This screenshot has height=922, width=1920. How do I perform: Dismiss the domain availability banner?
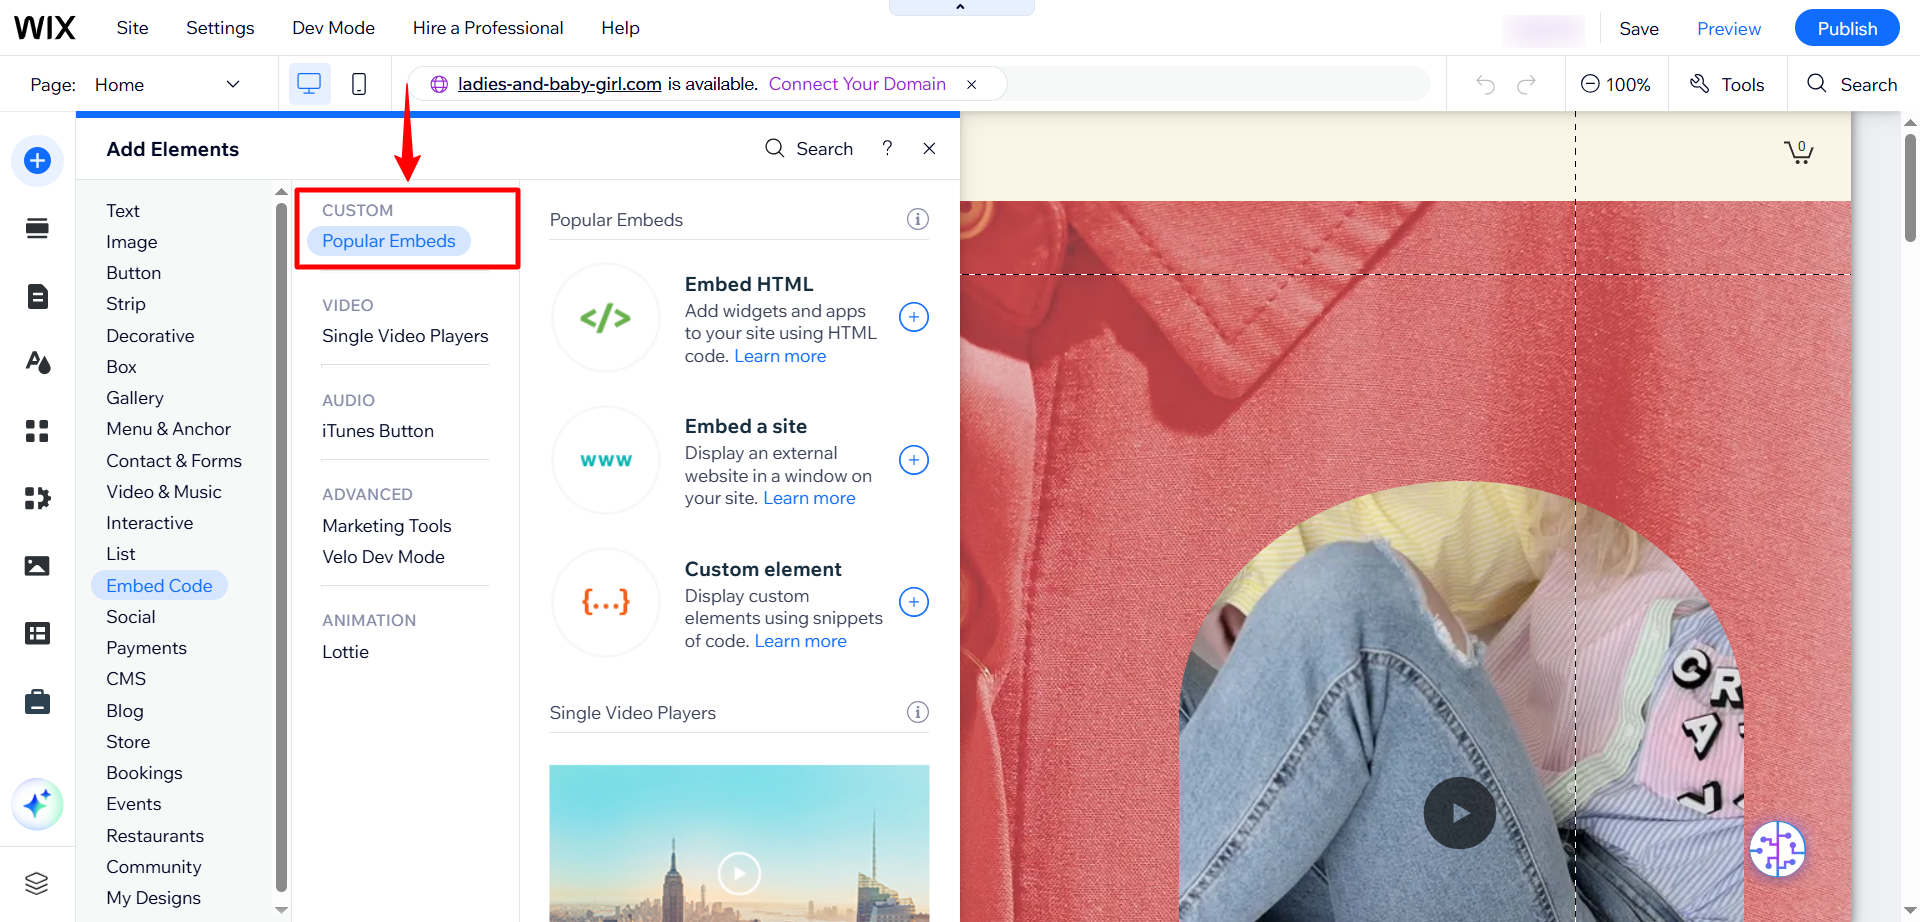(x=971, y=85)
